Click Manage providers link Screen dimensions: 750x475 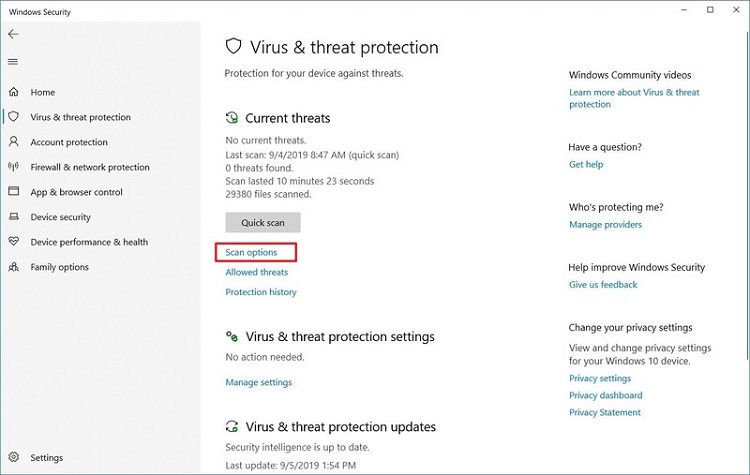coord(606,224)
